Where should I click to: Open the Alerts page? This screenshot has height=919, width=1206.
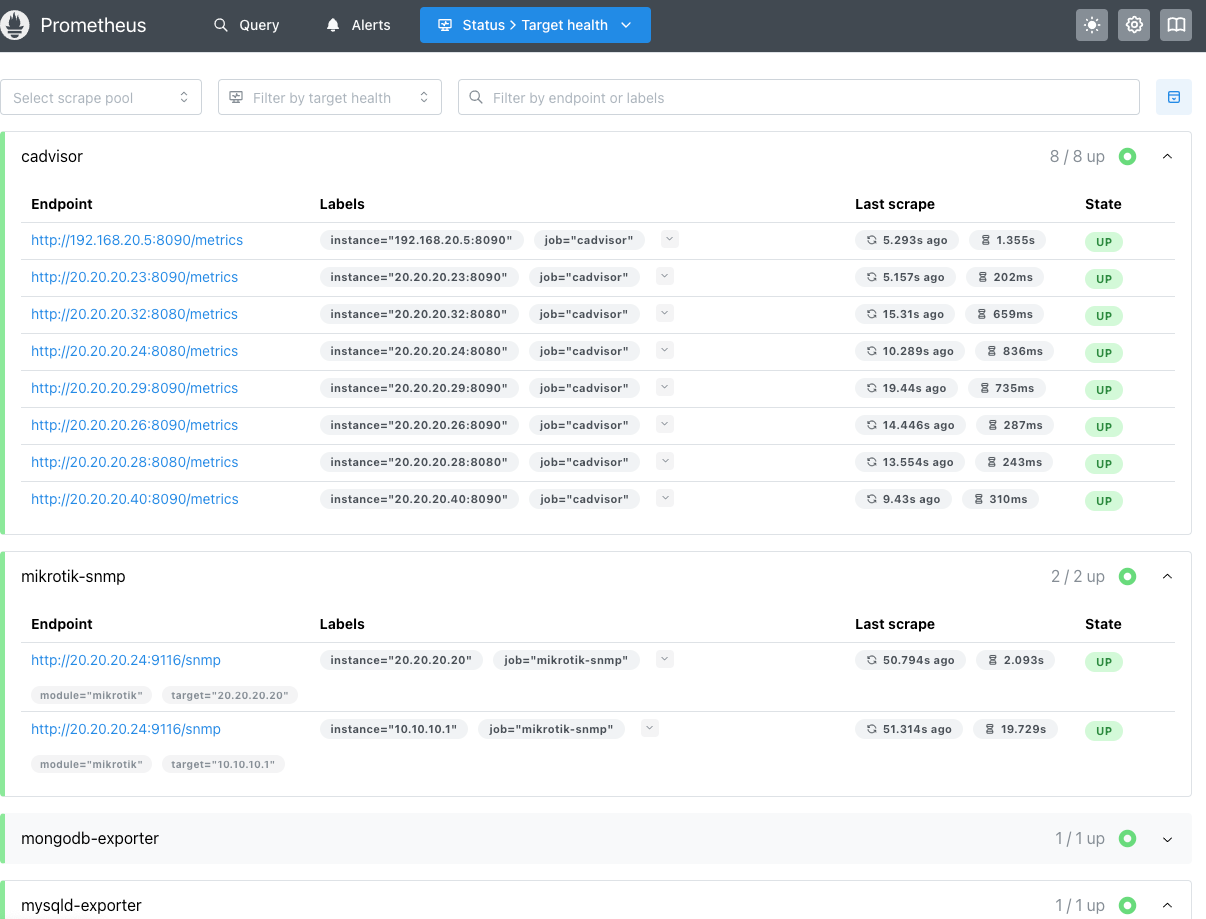click(x=358, y=25)
